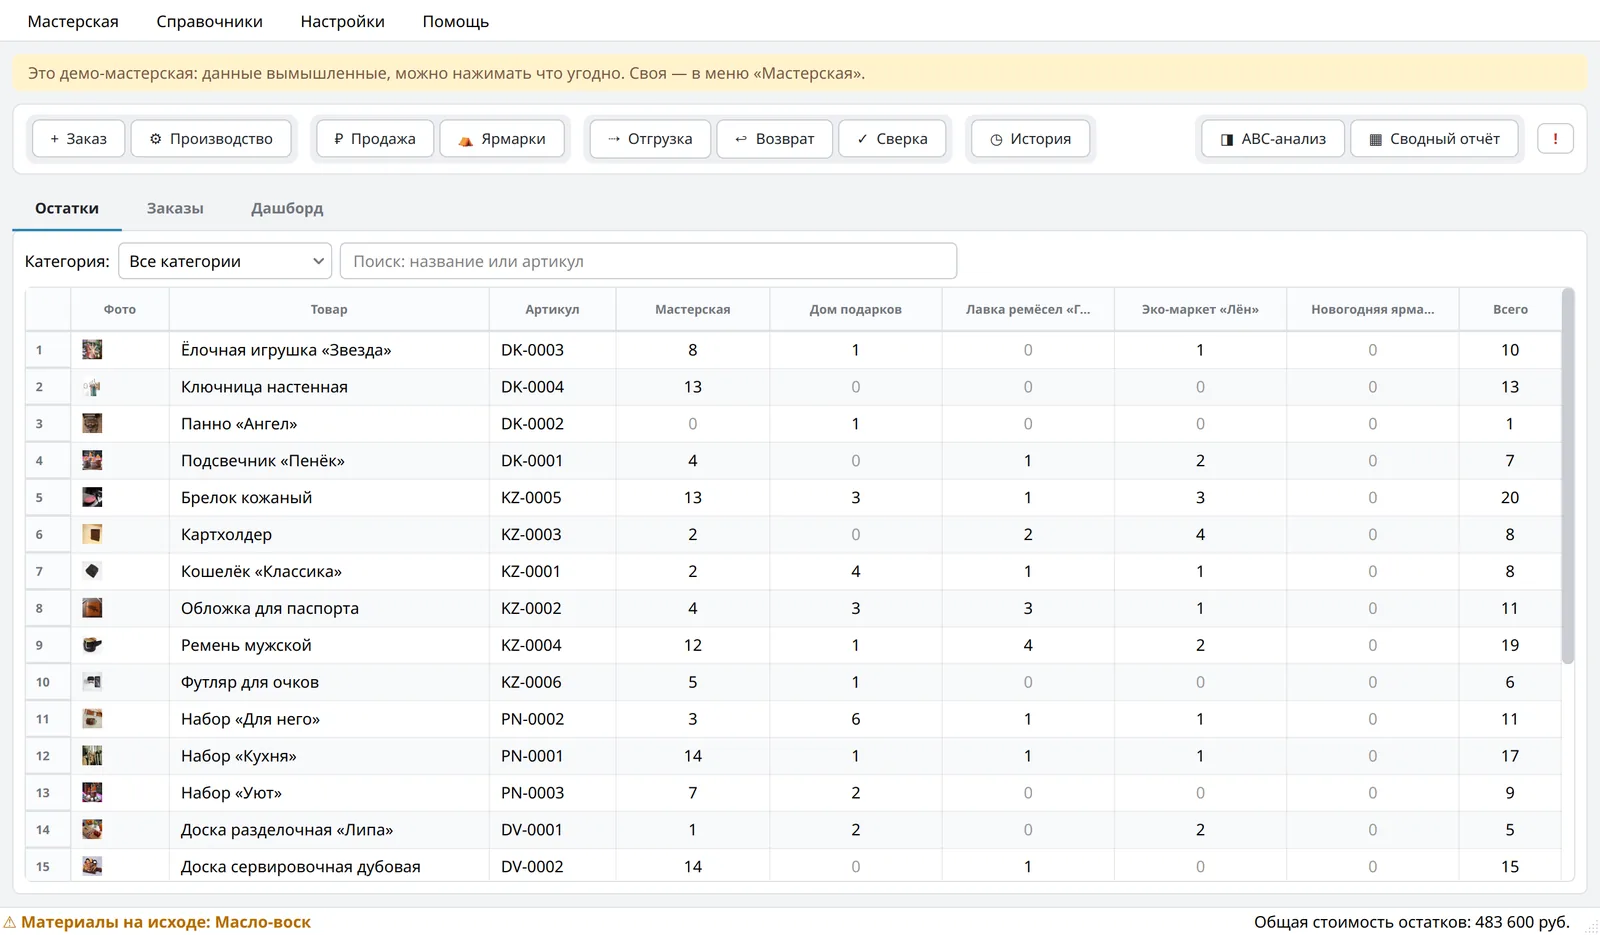Open the Помощь menu
Screen dimensions: 1600x935
455,21
